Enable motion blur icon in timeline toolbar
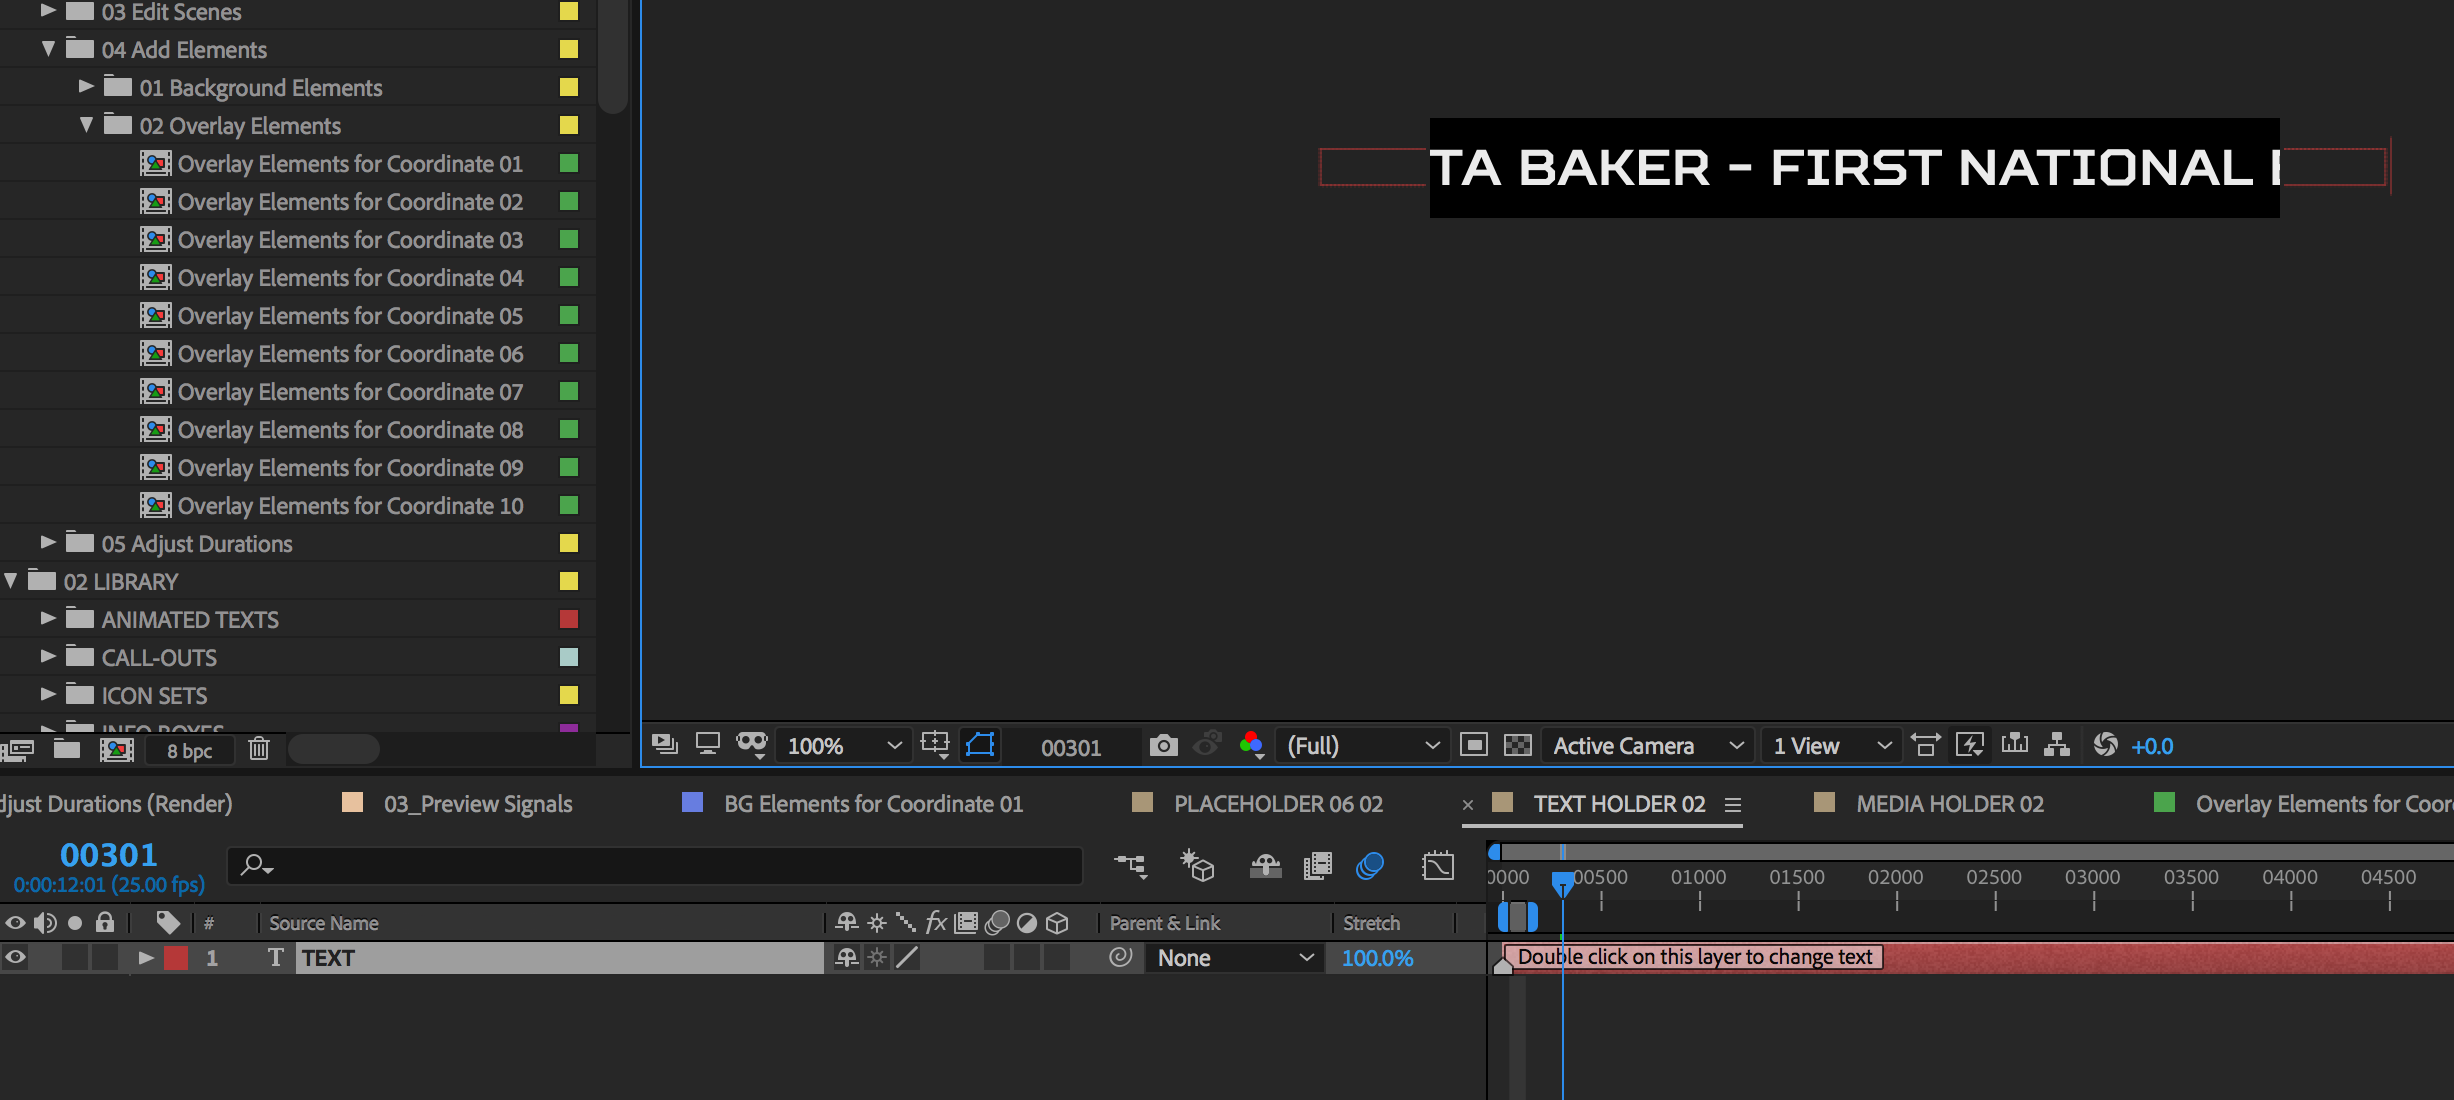The image size is (2454, 1100). coord(1369,866)
